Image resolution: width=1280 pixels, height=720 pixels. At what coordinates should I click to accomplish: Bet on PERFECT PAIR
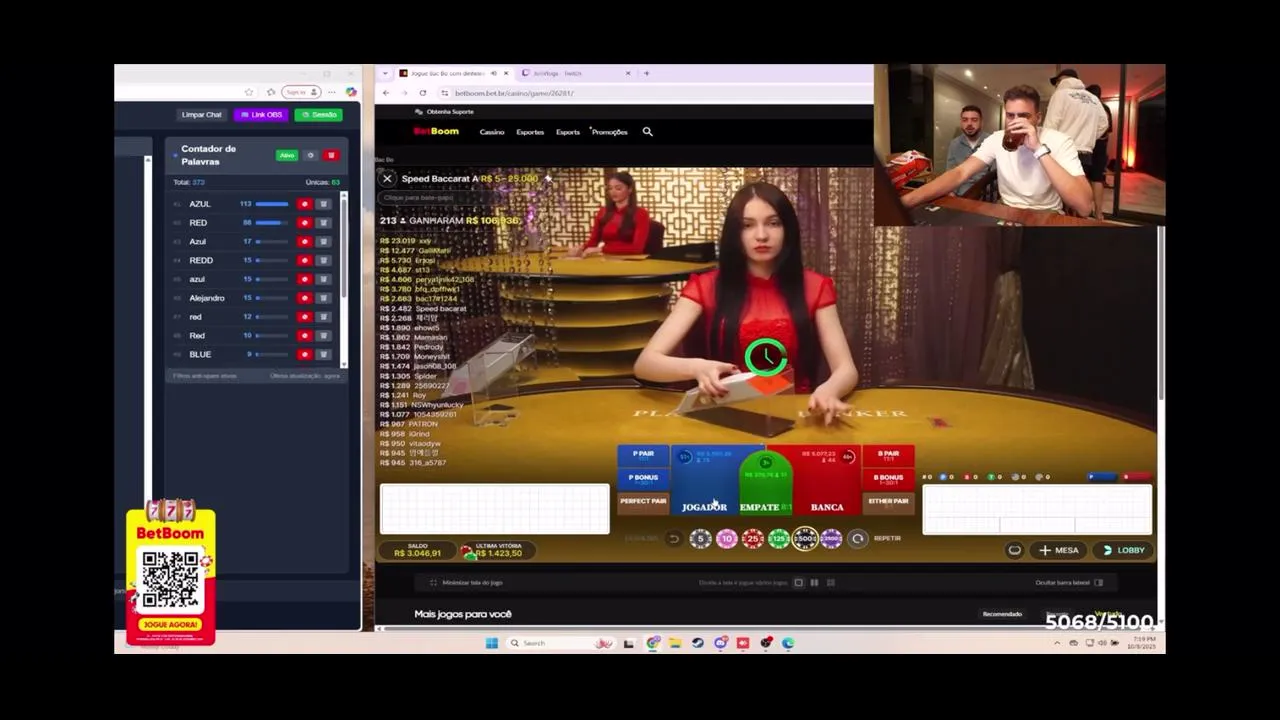pos(643,502)
